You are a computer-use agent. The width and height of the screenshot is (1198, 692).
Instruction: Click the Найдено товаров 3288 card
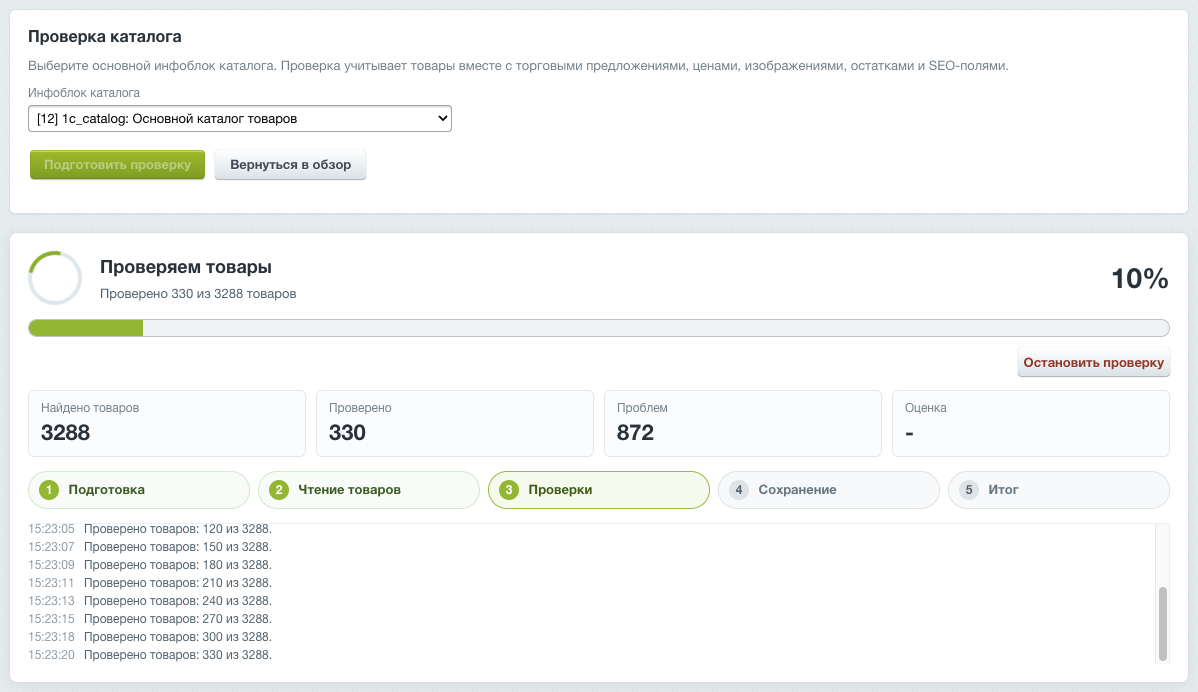167,424
